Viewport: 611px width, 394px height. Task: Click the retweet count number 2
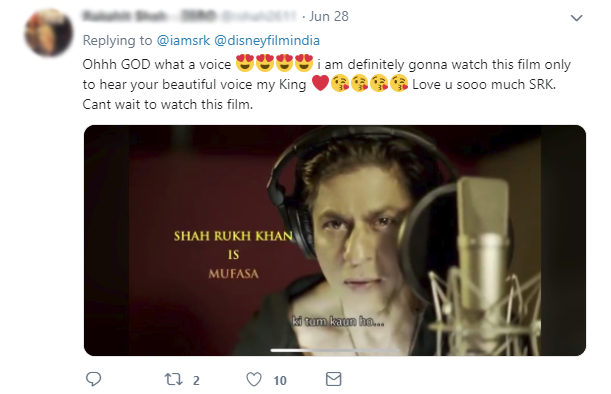coord(196,380)
